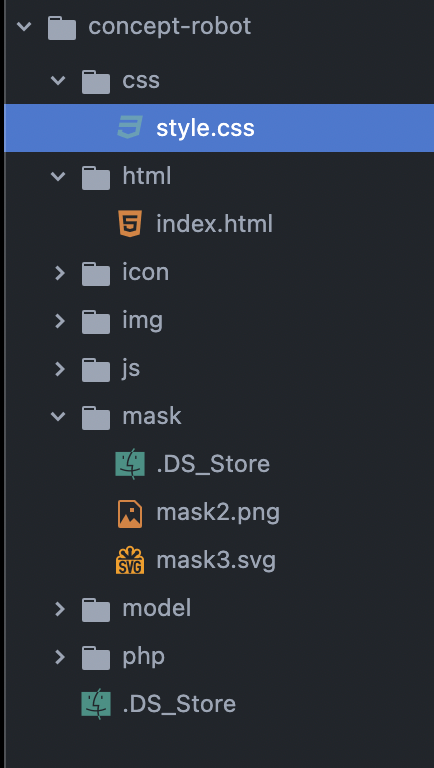Select the php folder label
The image size is (434, 768).
coord(144,657)
